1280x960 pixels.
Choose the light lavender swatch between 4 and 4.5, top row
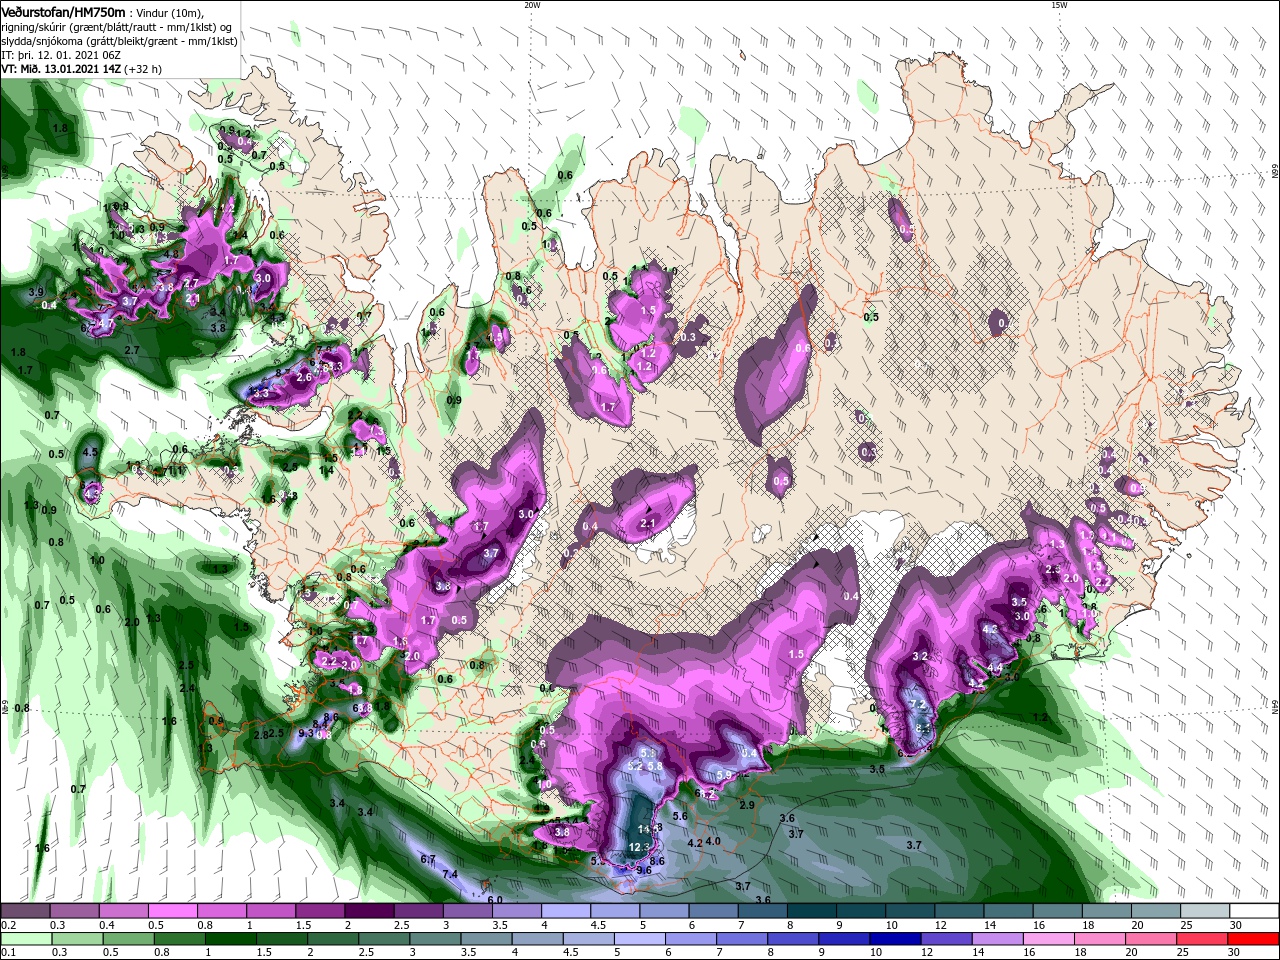566,911
